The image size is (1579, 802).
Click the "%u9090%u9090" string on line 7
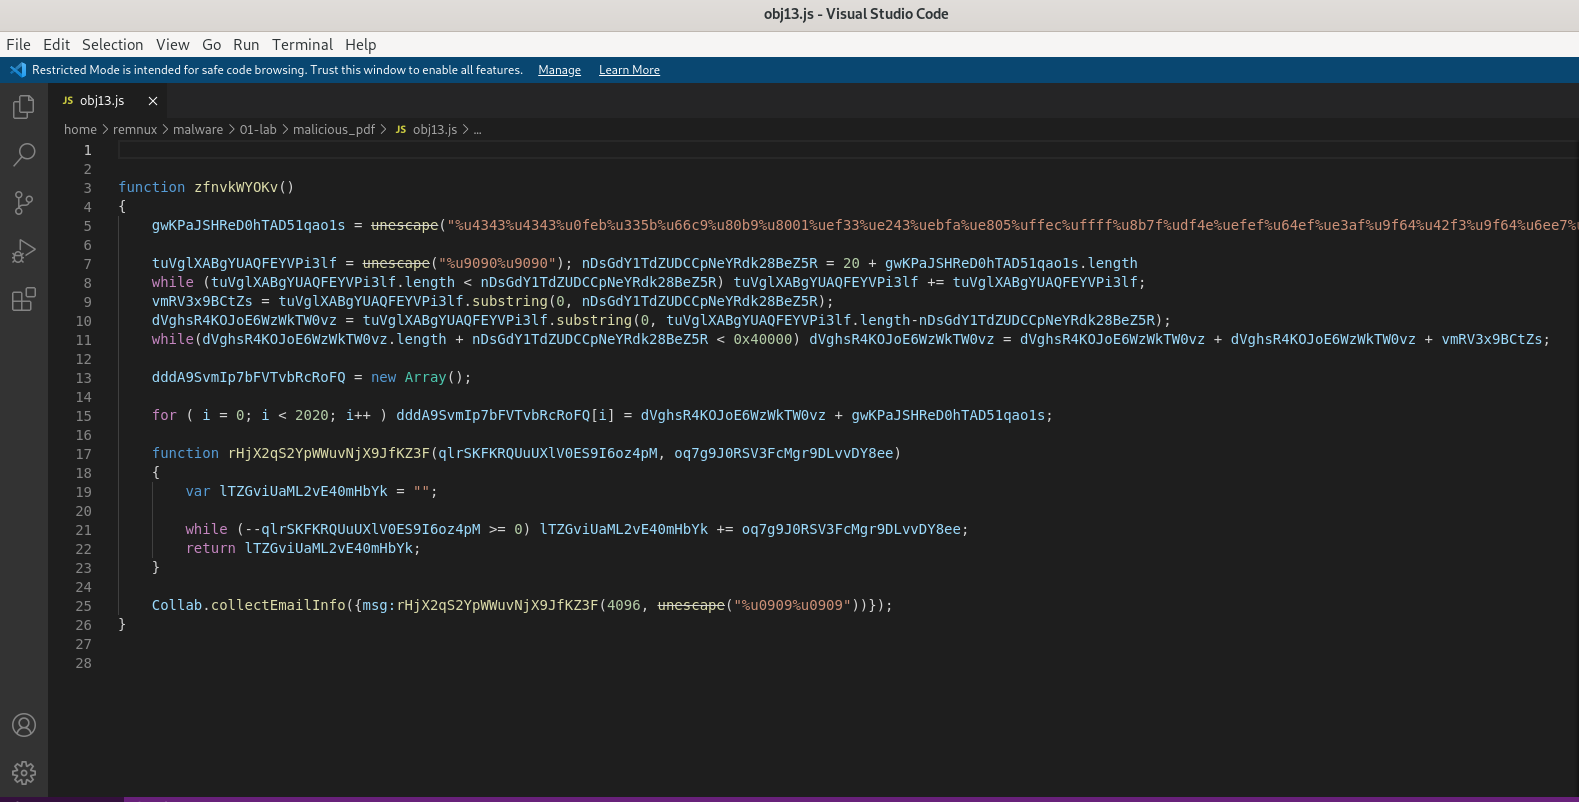(497, 263)
